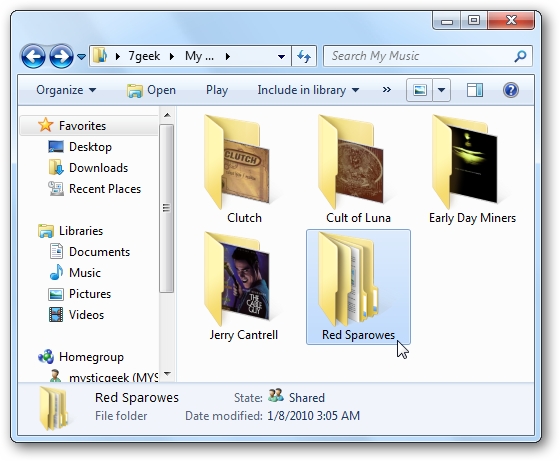Open Downloads in the navigation pane
Viewport: 560px width, 461px height.
point(88,168)
